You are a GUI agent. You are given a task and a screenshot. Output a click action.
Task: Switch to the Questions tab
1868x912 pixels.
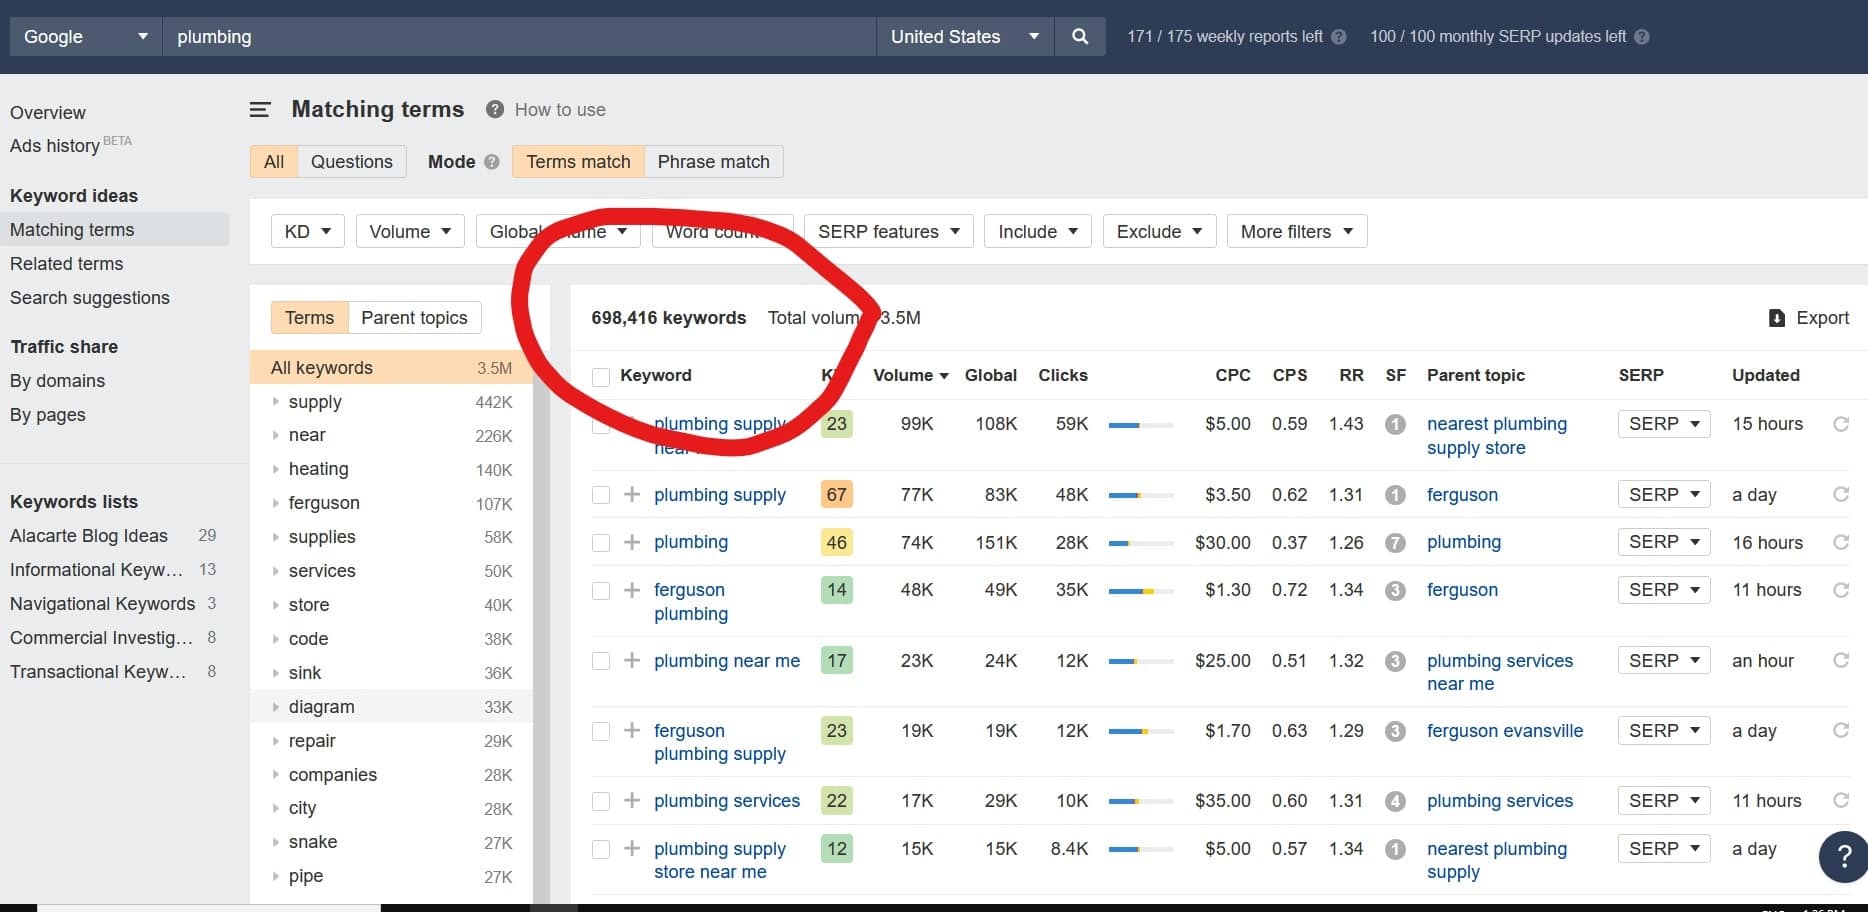tap(352, 161)
